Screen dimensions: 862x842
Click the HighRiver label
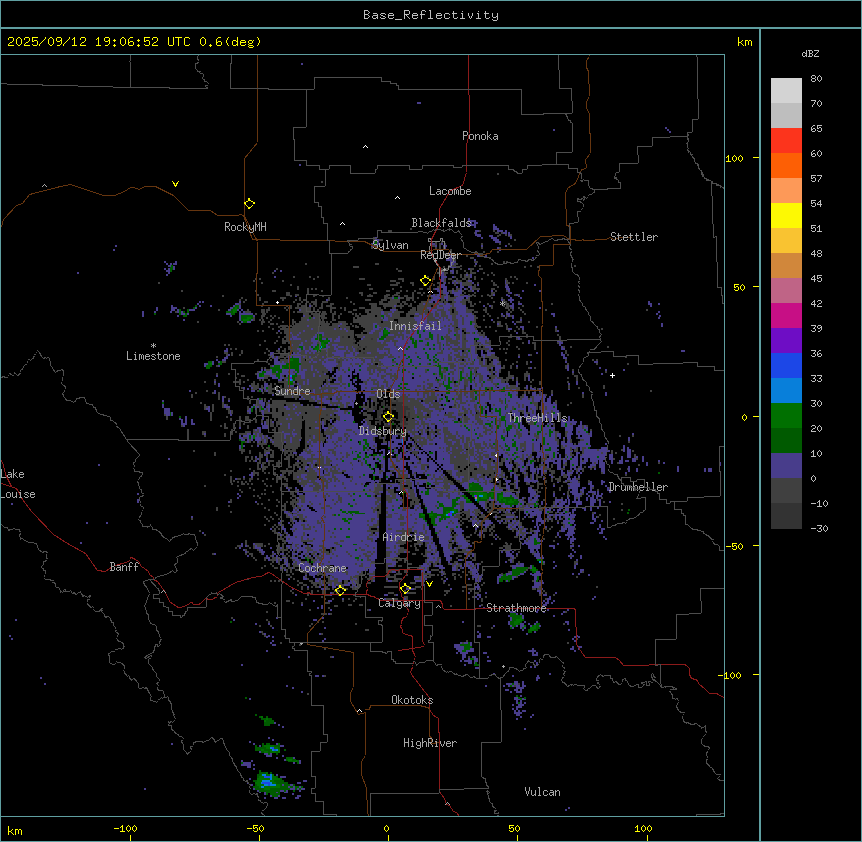[x=429, y=743]
